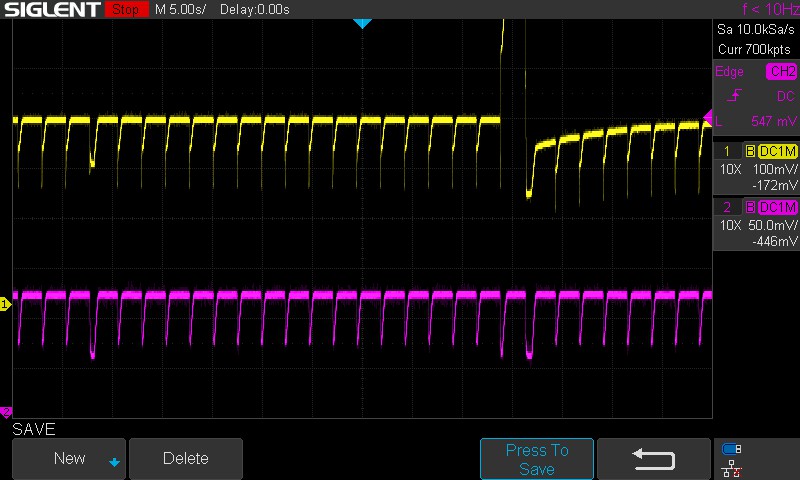Click the yellow channel 1 ground marker

(5, 305)
